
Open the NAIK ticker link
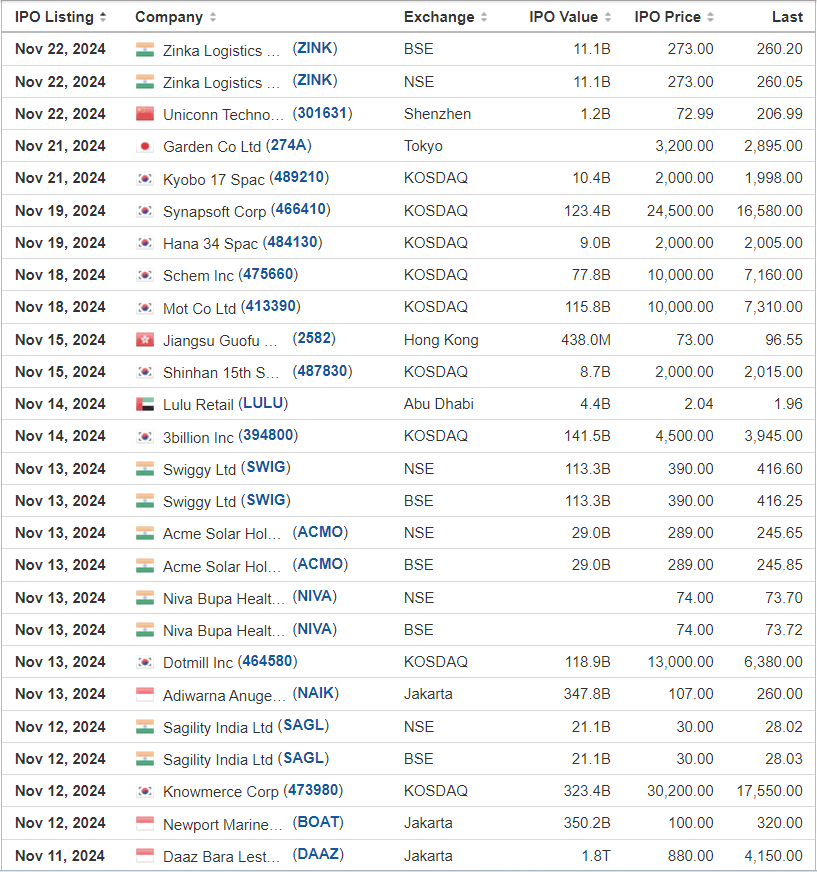click(316, 693)
